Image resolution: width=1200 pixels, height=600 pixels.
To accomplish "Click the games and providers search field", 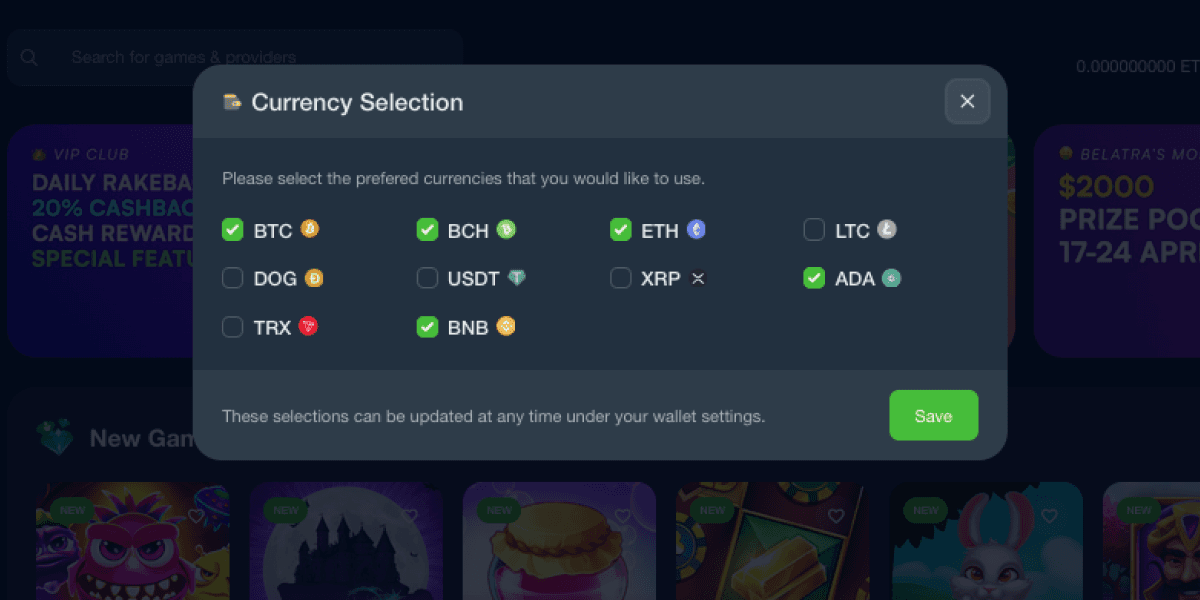I will tap(235, 57).
